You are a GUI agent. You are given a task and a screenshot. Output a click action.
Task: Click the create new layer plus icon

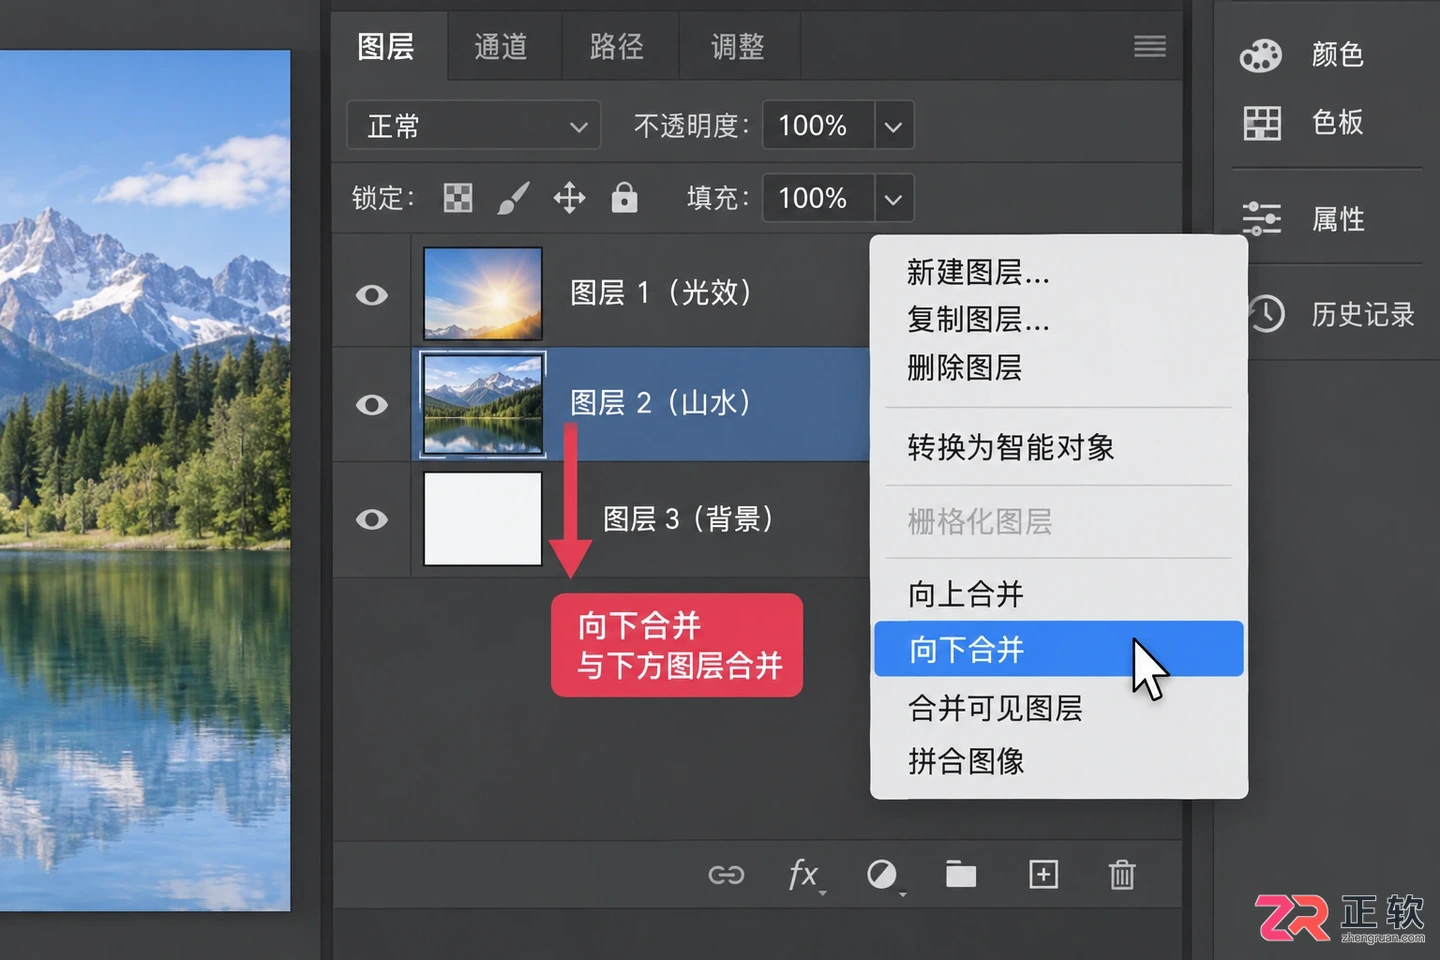[x=1043, y=874]
